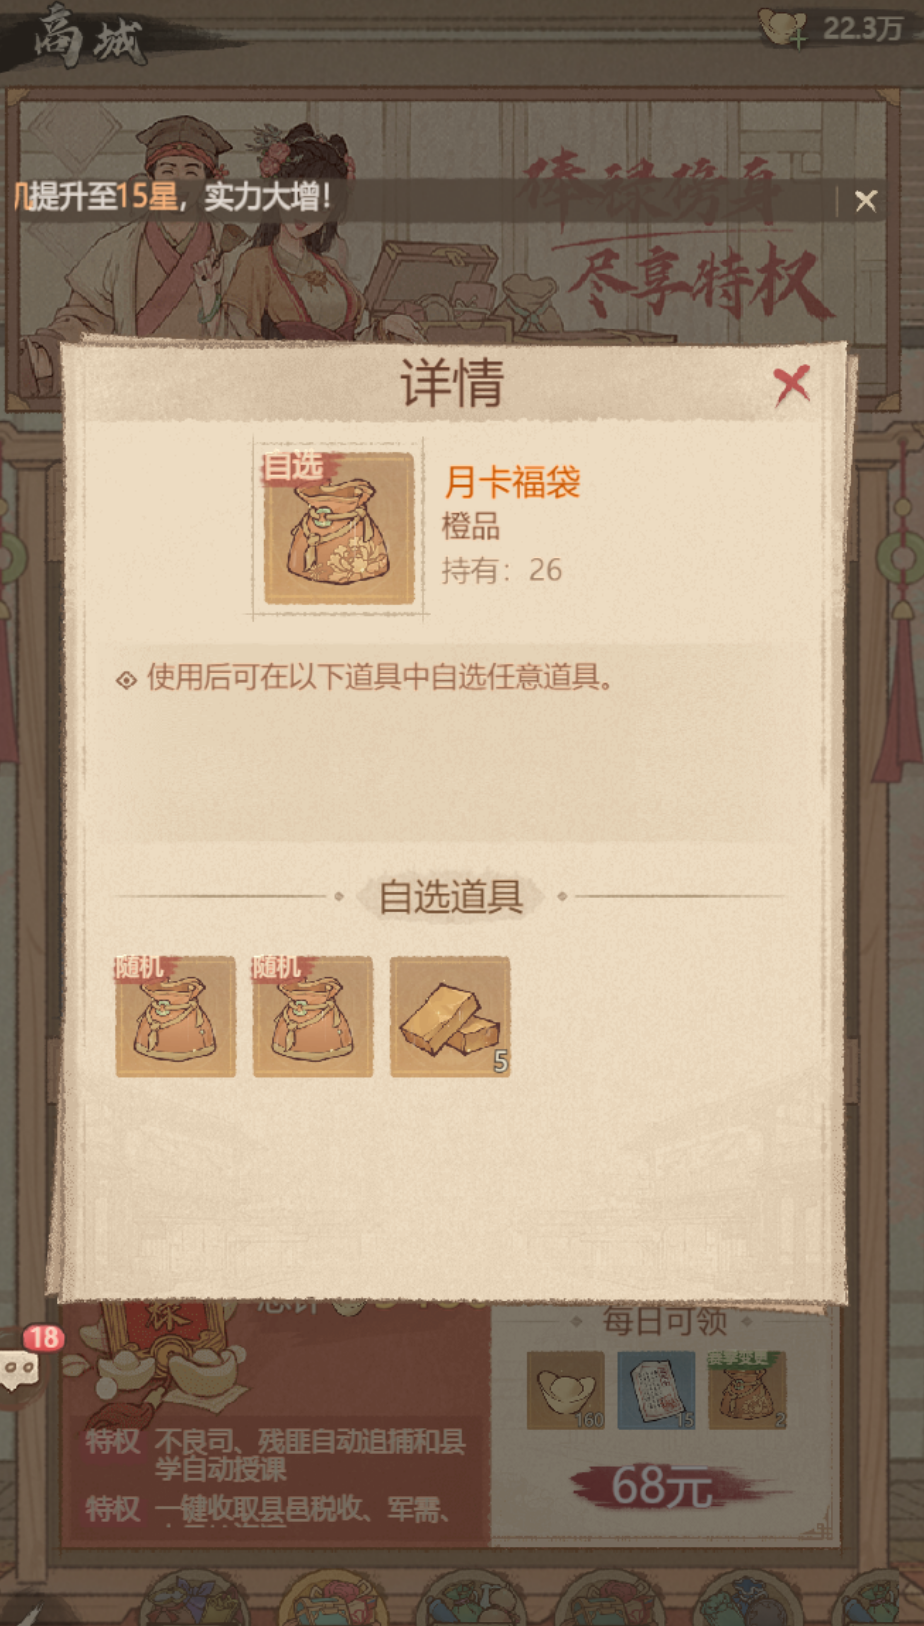Viewport: 924px width, 1626px height.
Task: Select the first 随机 lucky bag
Action: point(176,1016)
